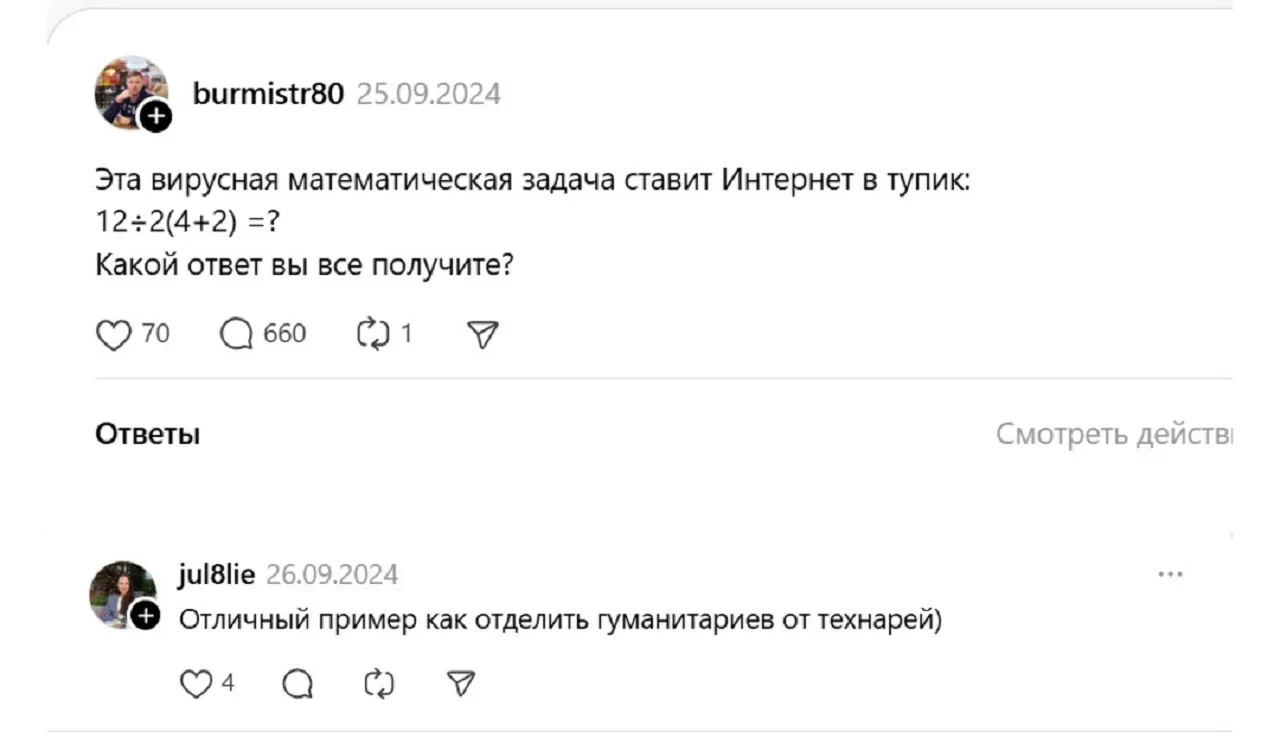Open the Смотреть действия link
Image resolution: width=1280 pixels, height=732 pixels.
point(1114,435)
